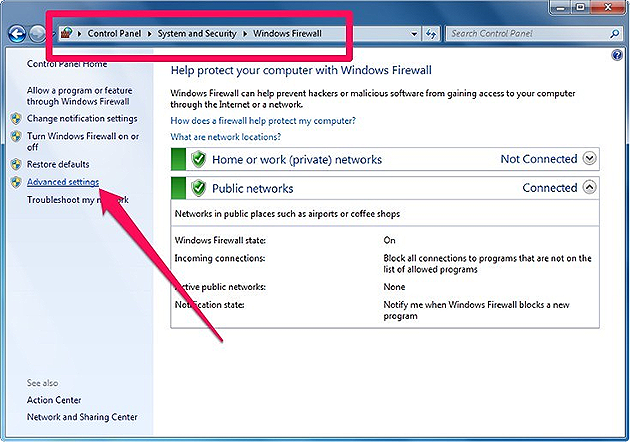Select Control Panel in breadcrumb path

coord(115,33)
